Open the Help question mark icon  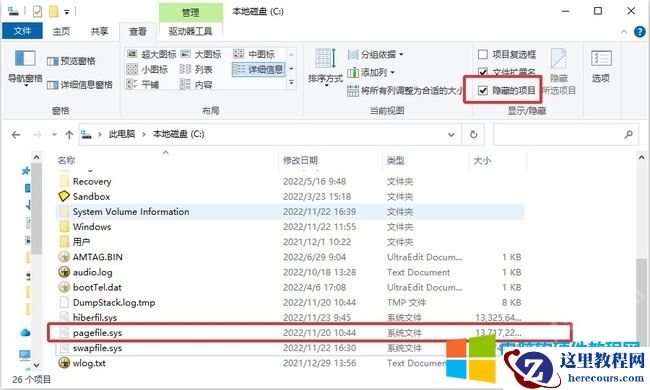click(x=640, y=31)
